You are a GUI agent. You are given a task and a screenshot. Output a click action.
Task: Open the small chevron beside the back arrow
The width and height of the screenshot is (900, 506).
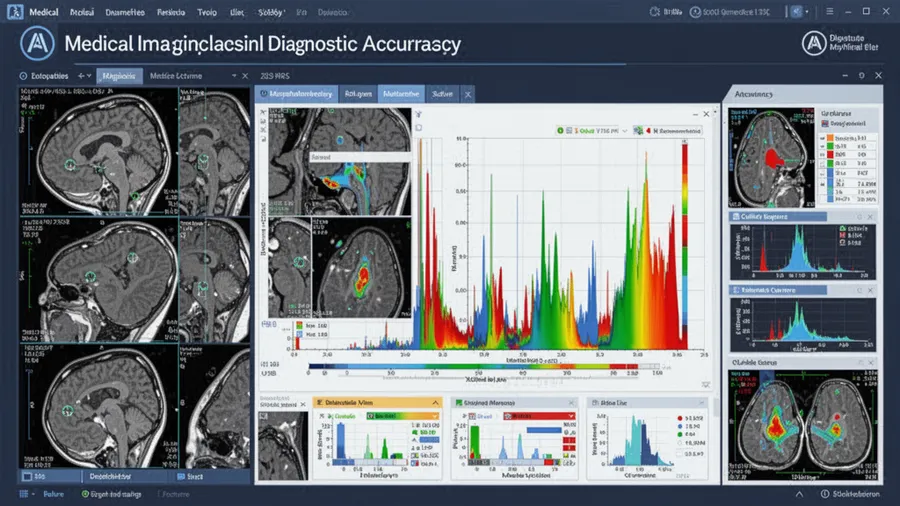89,76
